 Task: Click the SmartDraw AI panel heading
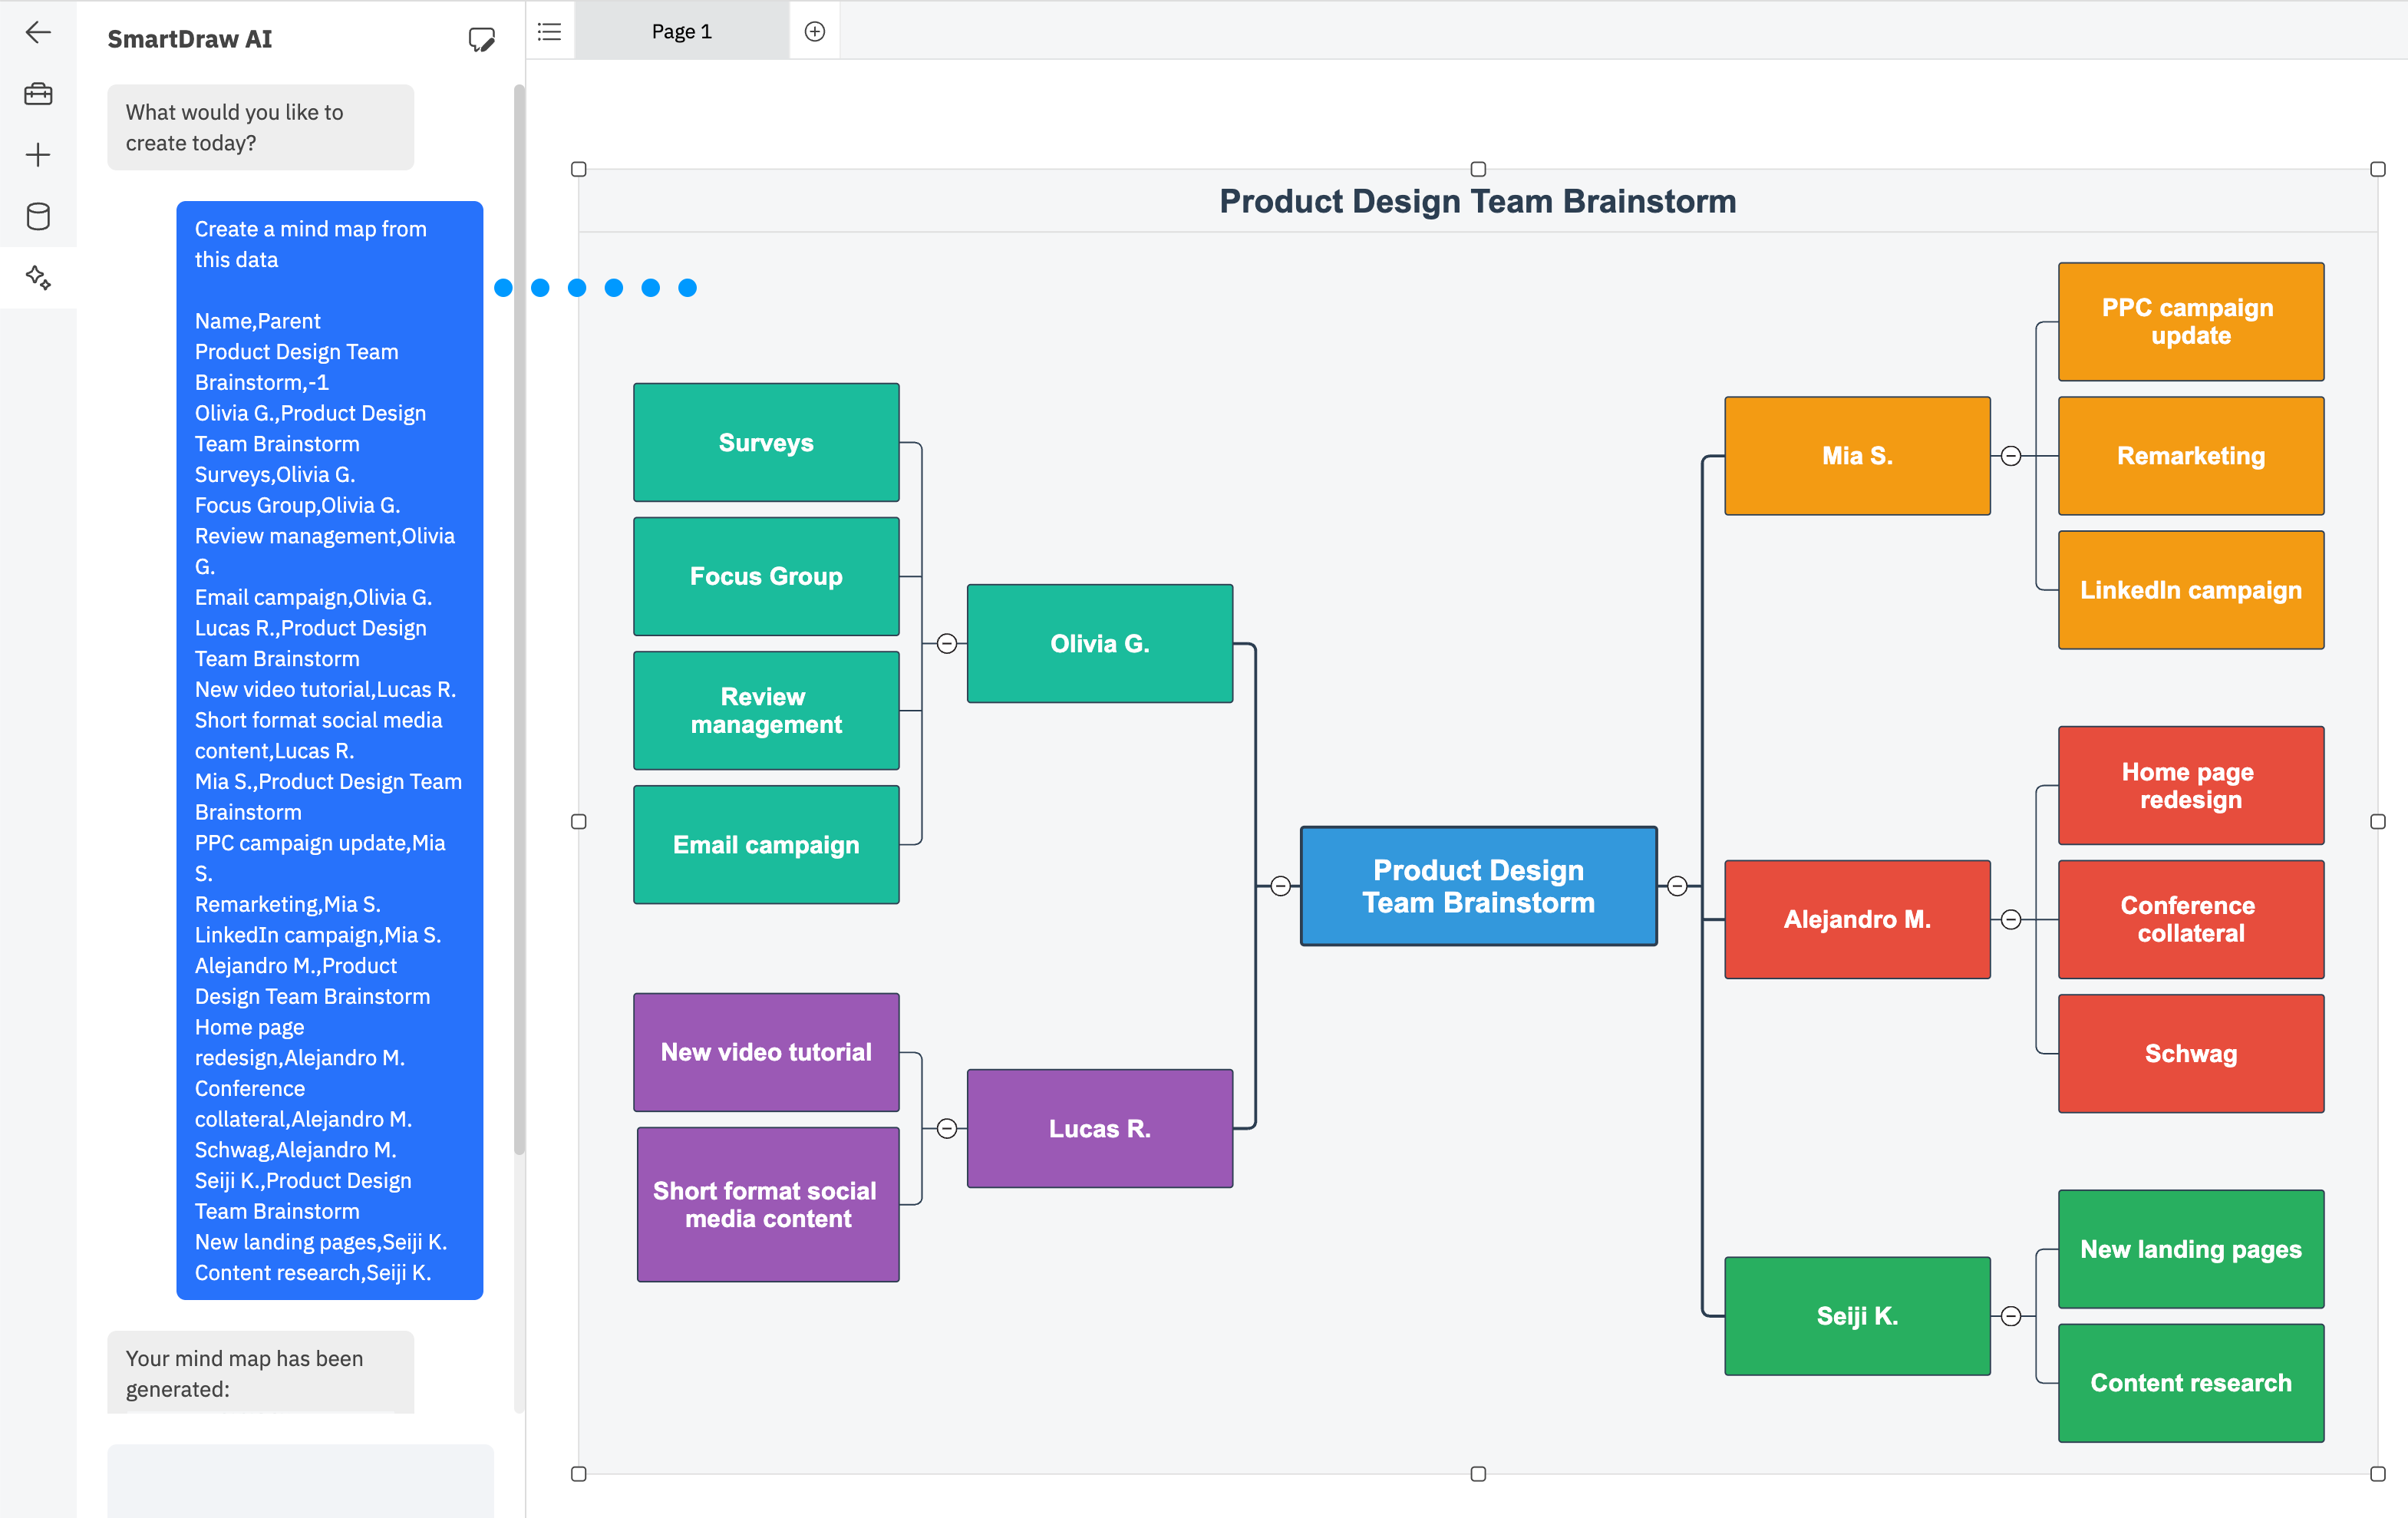pos(190,39)
